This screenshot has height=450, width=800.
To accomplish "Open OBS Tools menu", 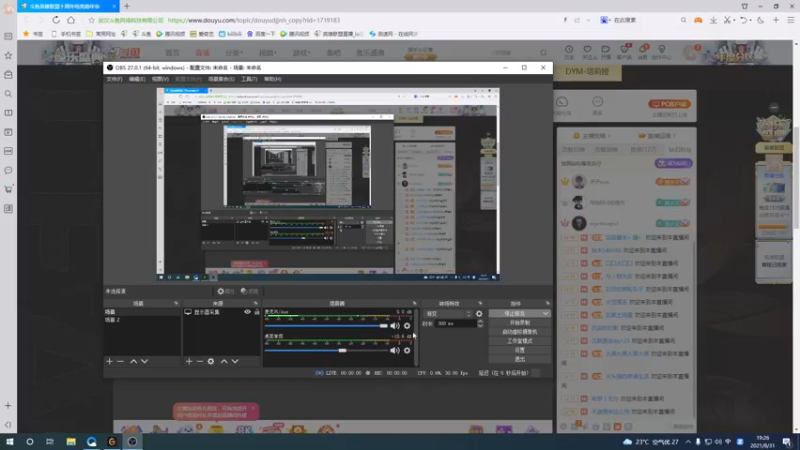I will (249, 79).
